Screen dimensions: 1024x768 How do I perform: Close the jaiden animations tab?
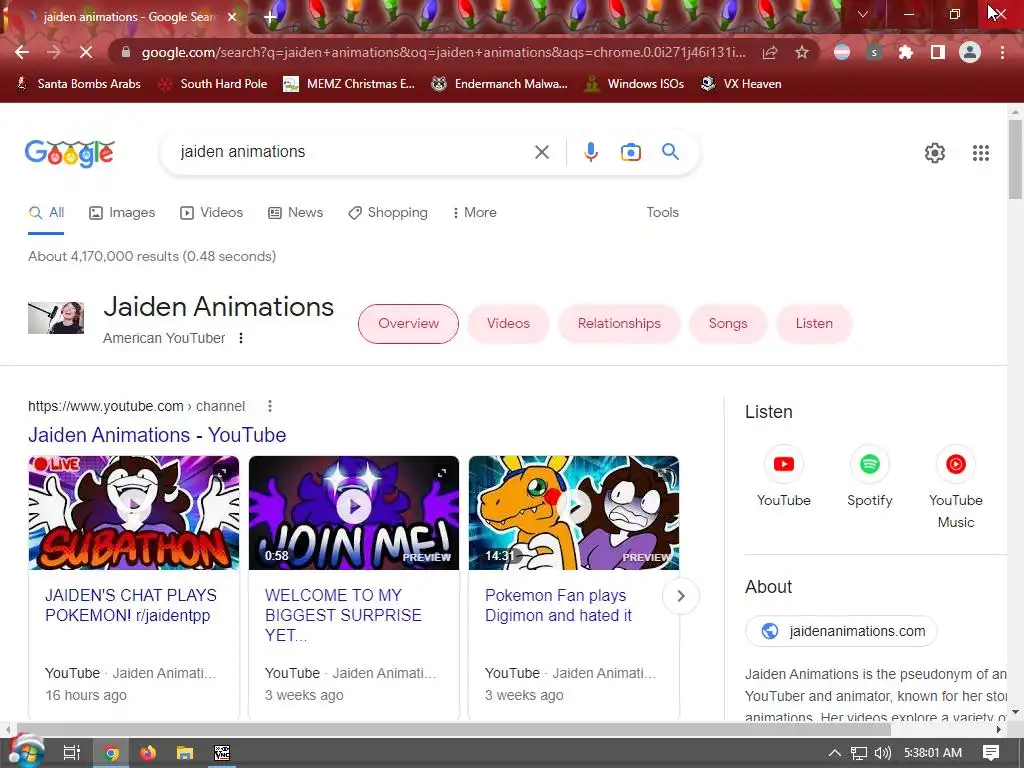coord(231,17)
